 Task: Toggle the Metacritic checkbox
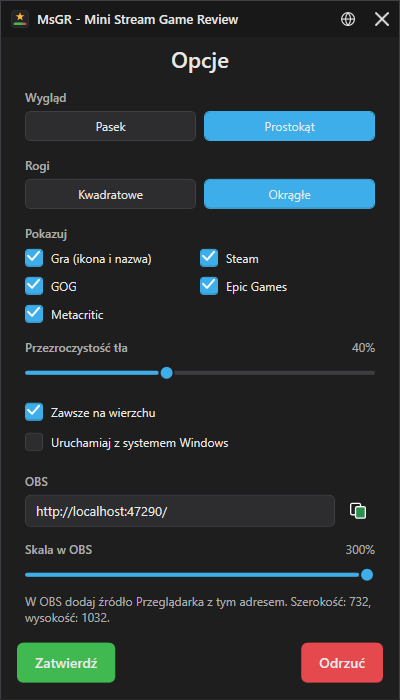(34, 314)
